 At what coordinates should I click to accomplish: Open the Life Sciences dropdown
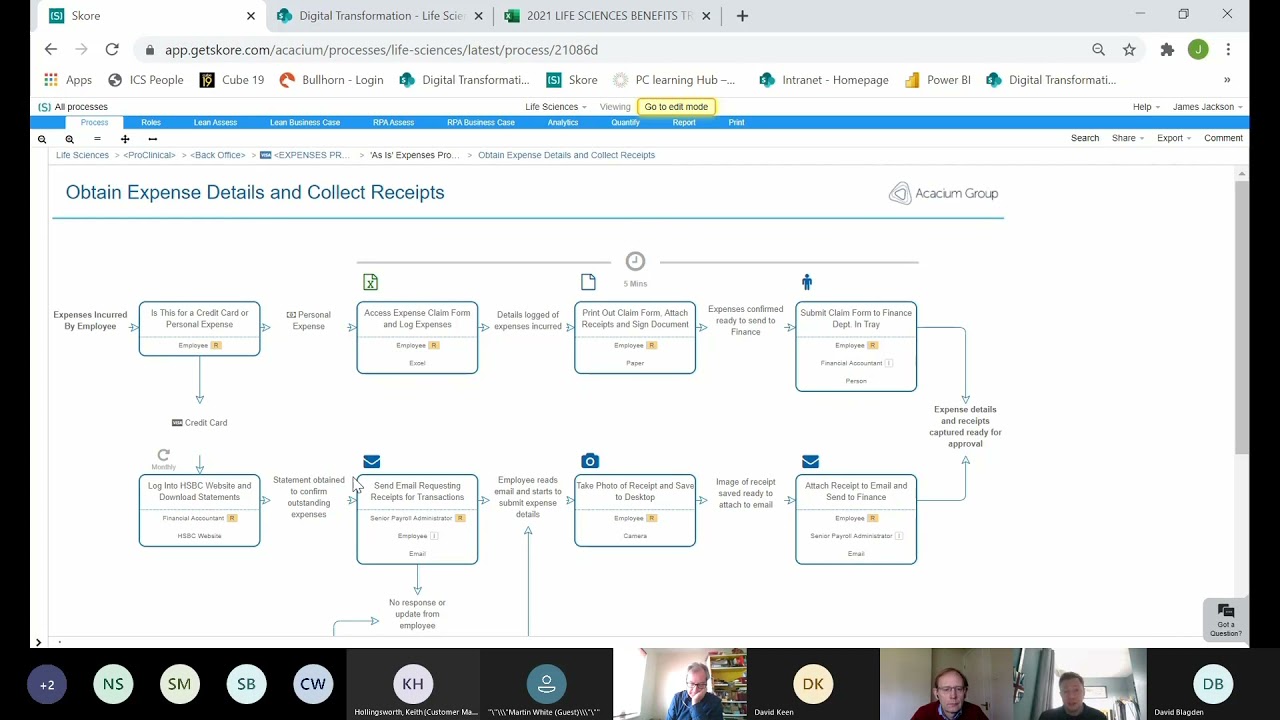[555, 107]
